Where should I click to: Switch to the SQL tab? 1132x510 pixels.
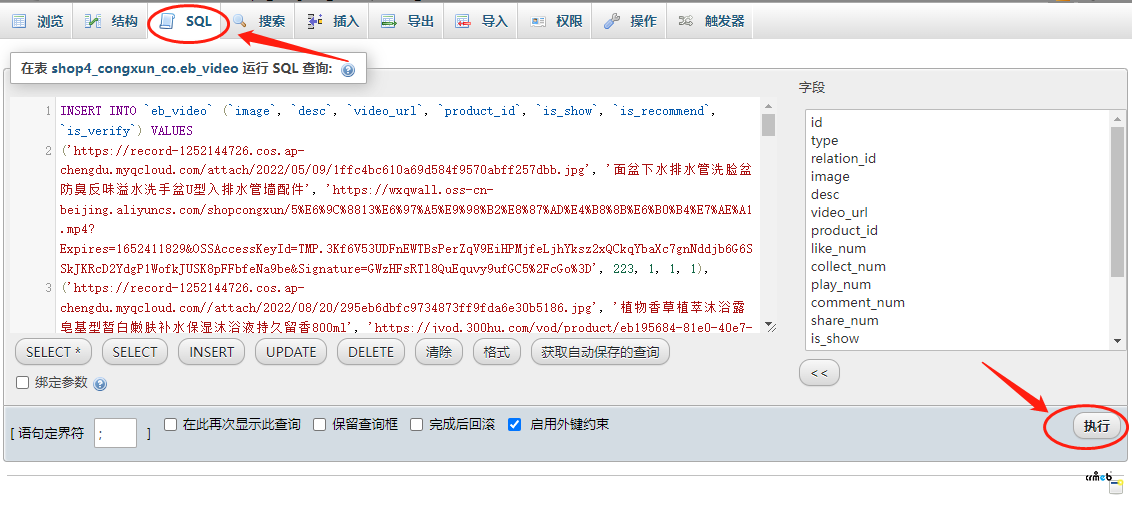[188, 22]
